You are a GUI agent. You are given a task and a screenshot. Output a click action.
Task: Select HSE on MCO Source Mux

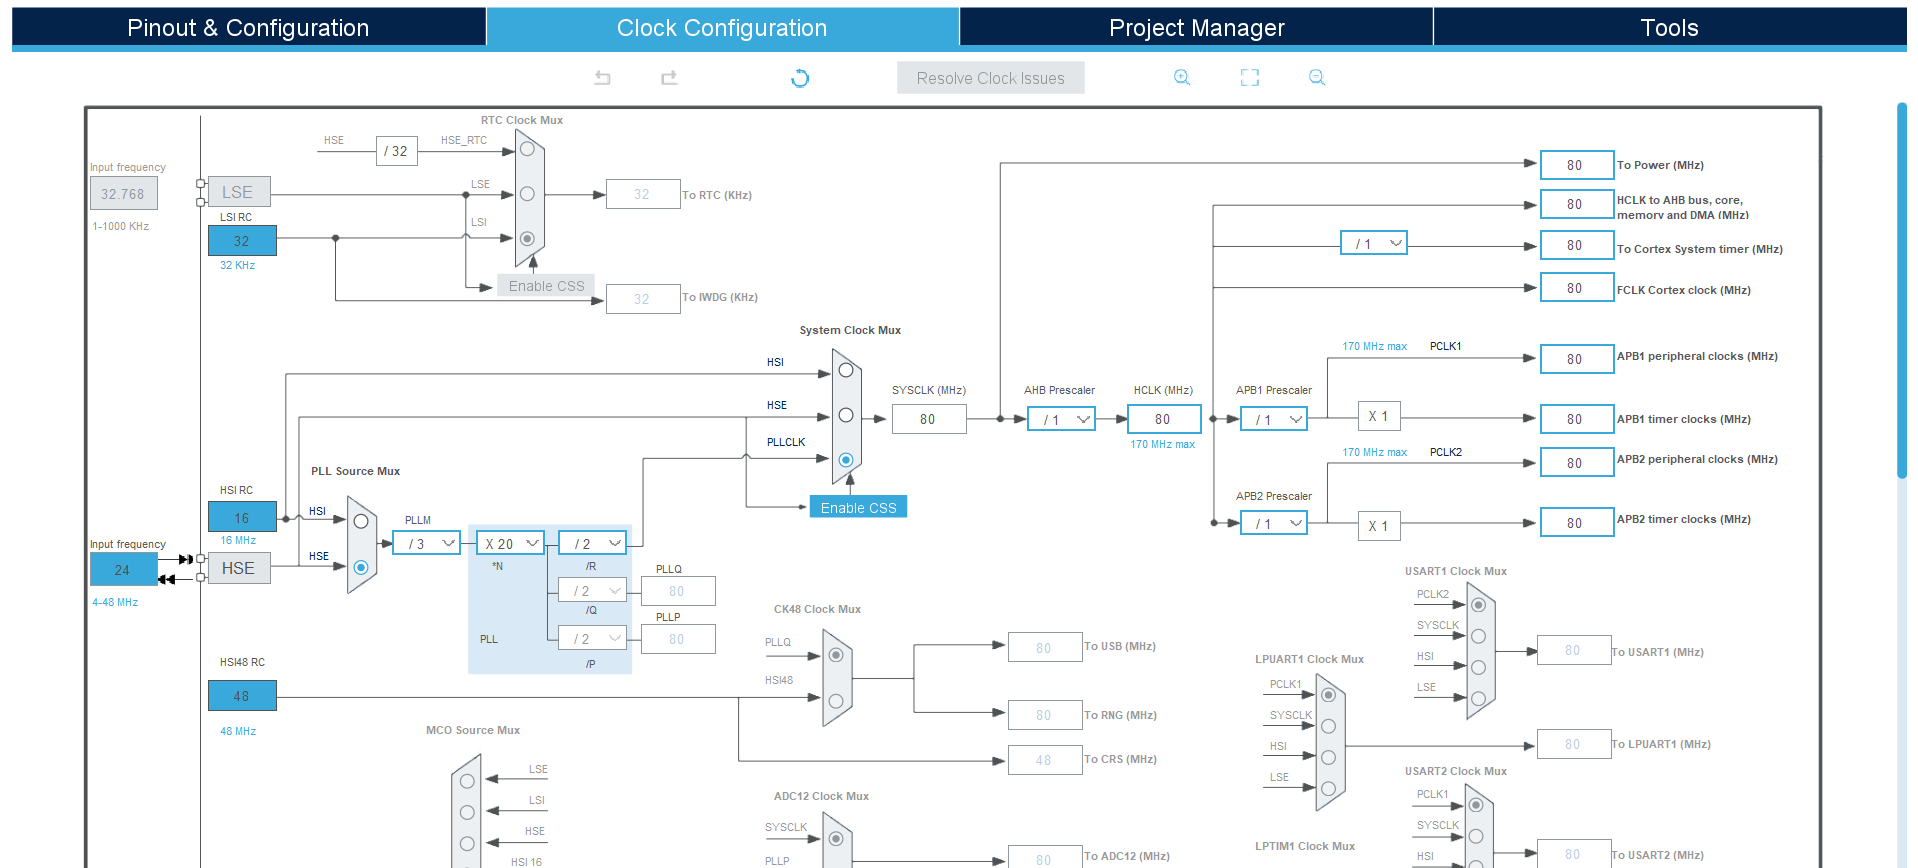pos(467,843)
